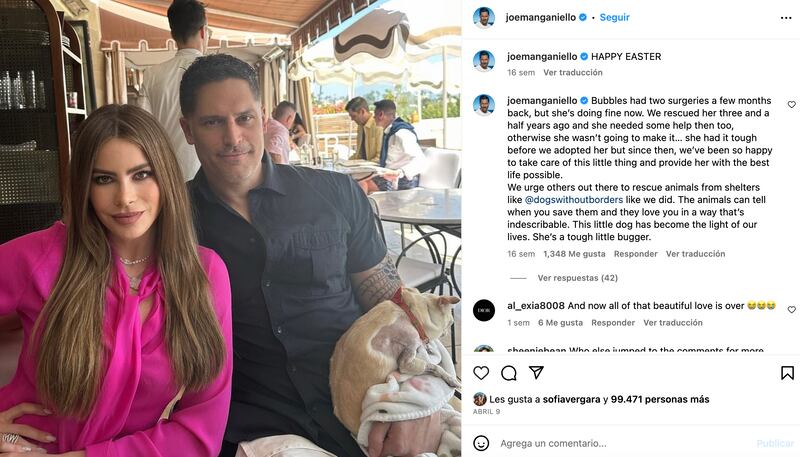Like al_exia8008's comment heart
The height and width of the screenshot is (457, 800).
791,310
